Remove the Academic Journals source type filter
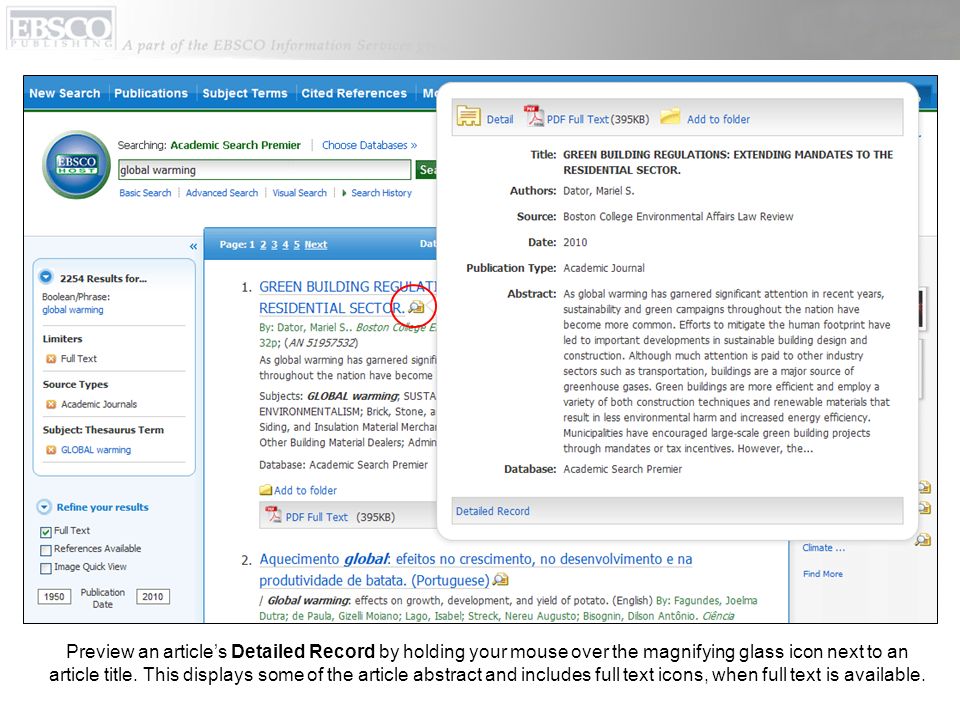This screenshot has width=960, height=720. 51,404
